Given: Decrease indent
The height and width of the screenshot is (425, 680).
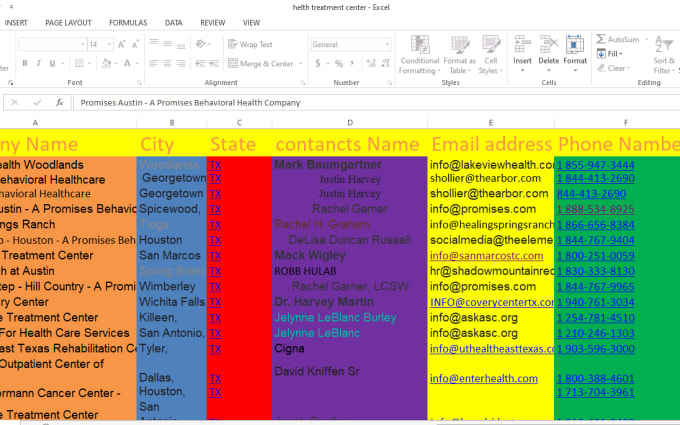Looking at the screenshot, I should 200,63.
